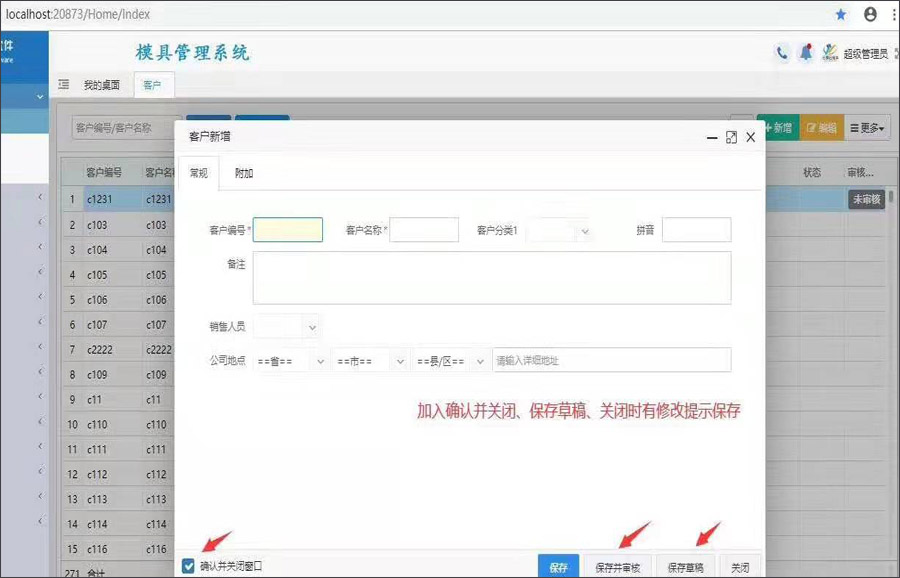
Task: Open the 省 province dropdown
Action: pos(291,360)
